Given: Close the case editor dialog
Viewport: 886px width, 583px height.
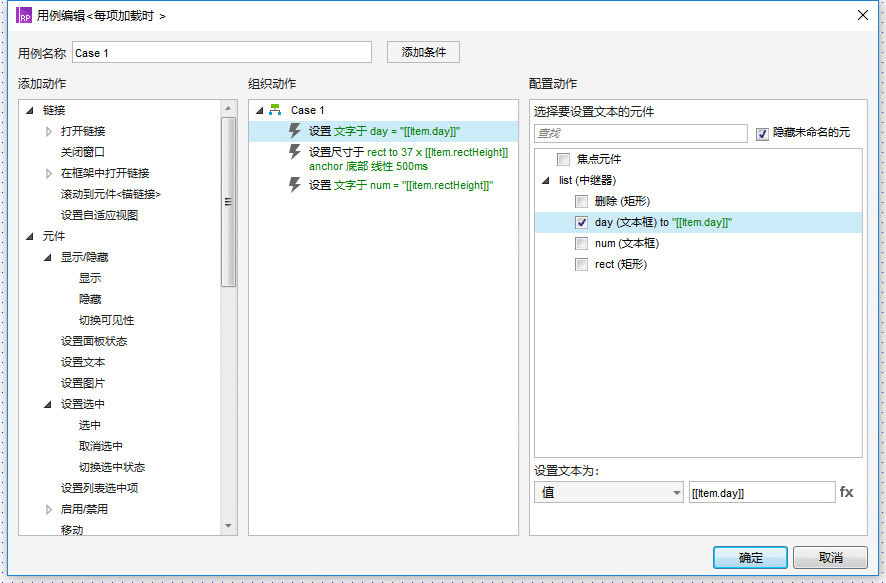Looking at the screenshot, I should click(863, 15).
